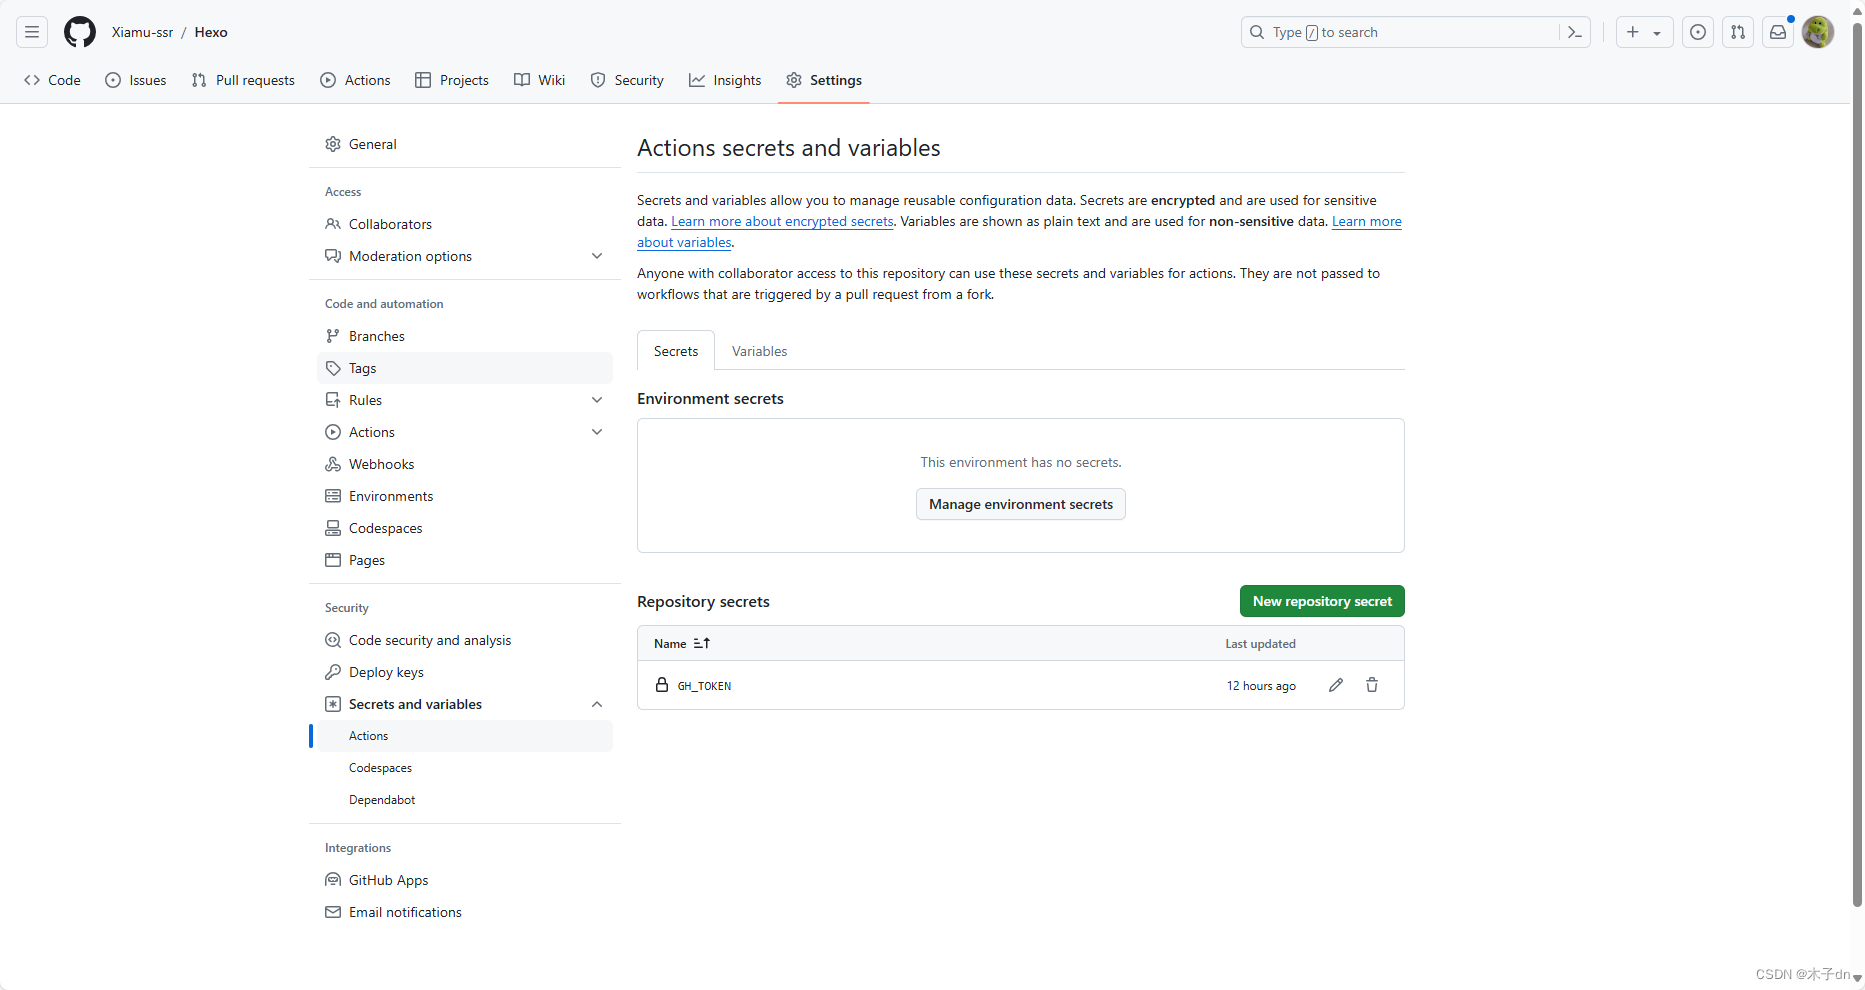Open General settings

pyautogui.click(x=465, y=144)
